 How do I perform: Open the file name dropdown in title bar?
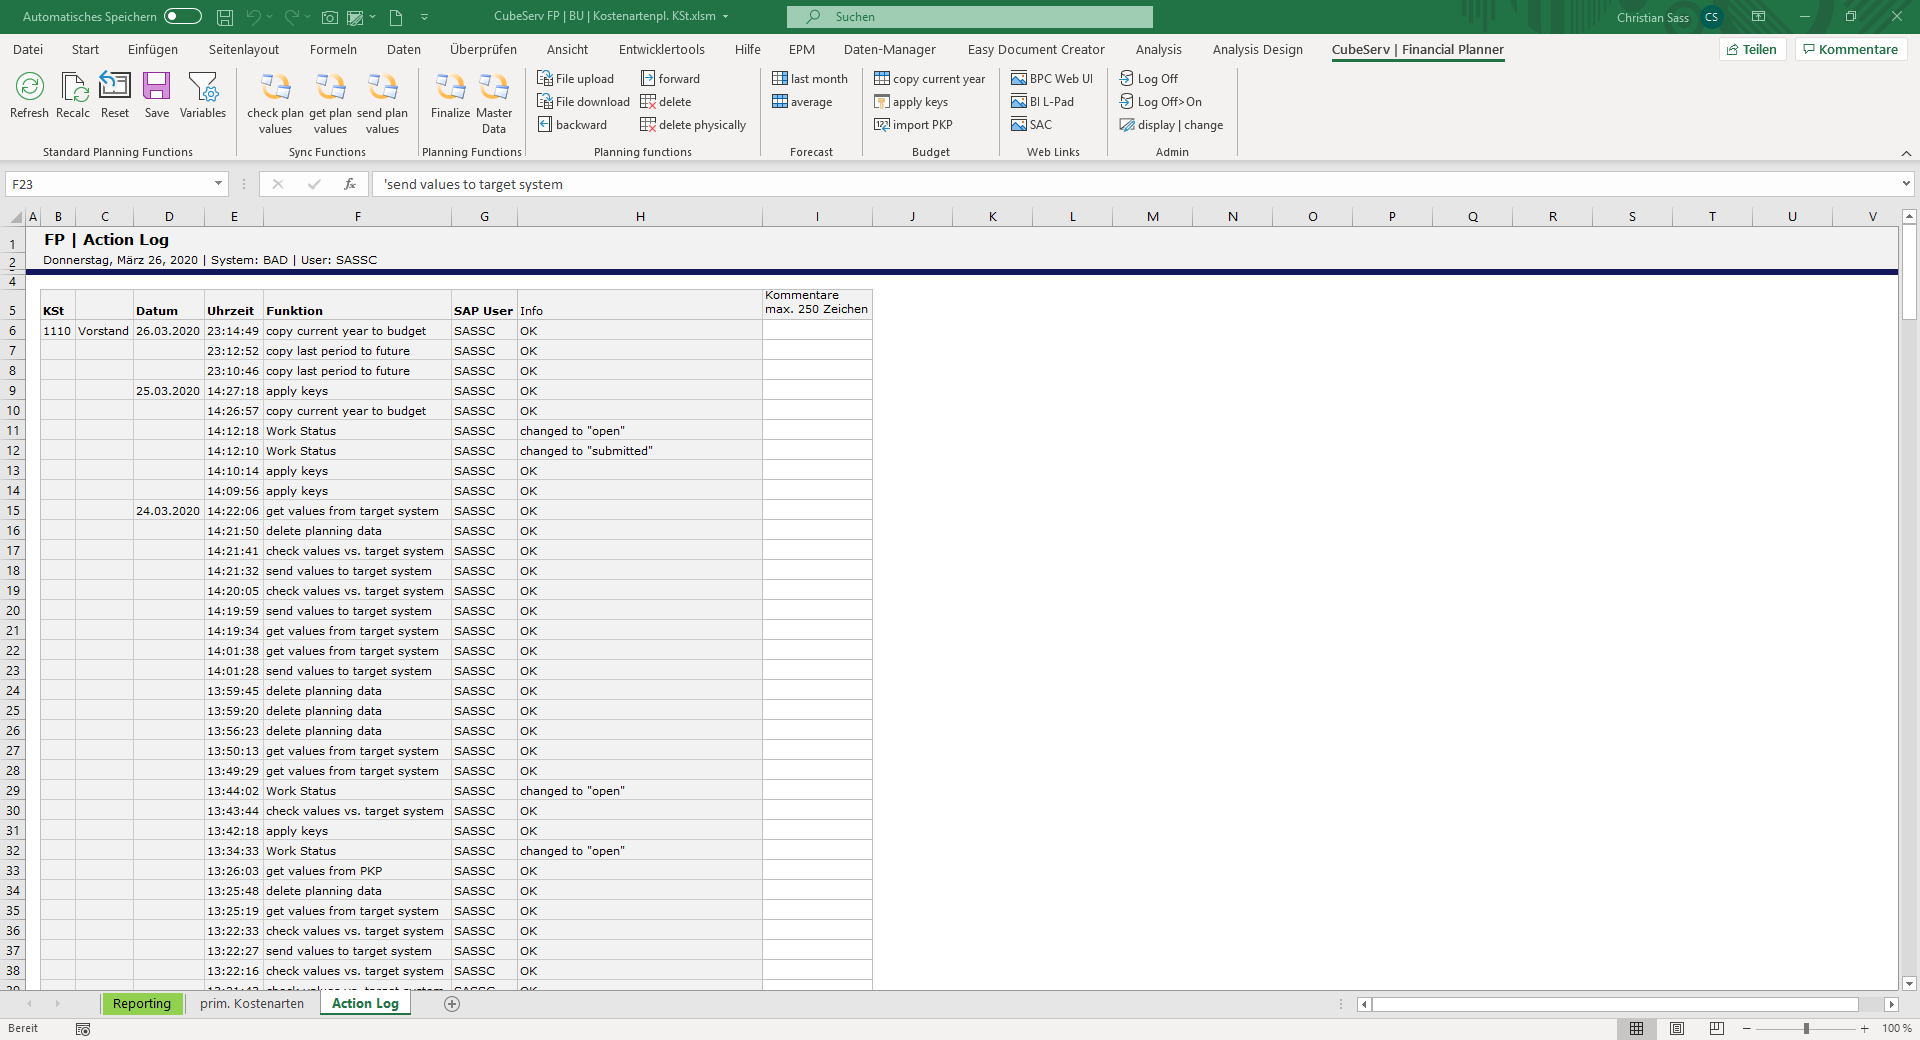point(726,16)
